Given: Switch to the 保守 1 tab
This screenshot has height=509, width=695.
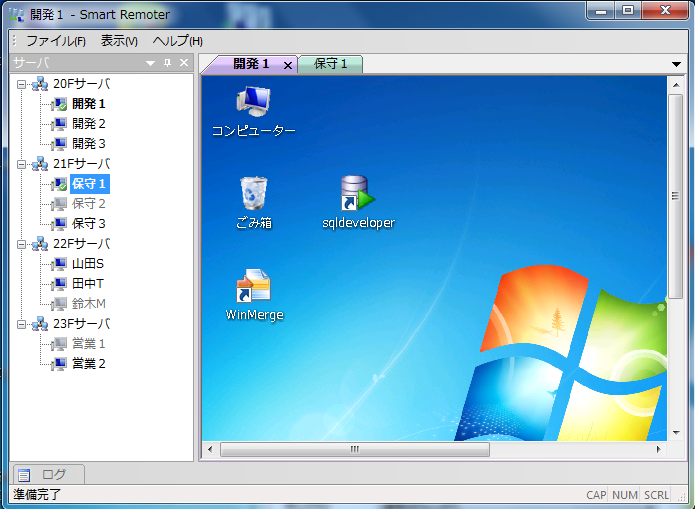Looking at the screenshot, I should point(330,64).
